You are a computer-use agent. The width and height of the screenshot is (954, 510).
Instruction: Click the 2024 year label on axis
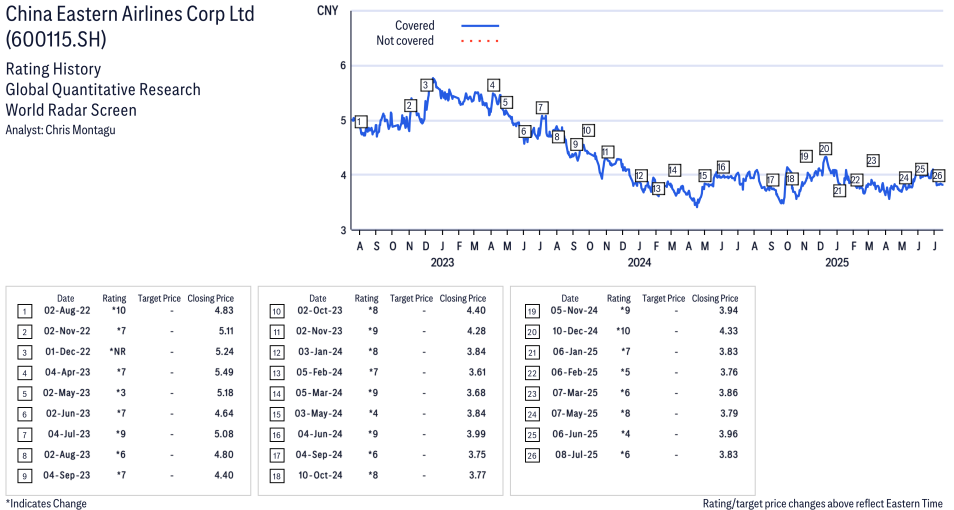[x=639, y=263]
